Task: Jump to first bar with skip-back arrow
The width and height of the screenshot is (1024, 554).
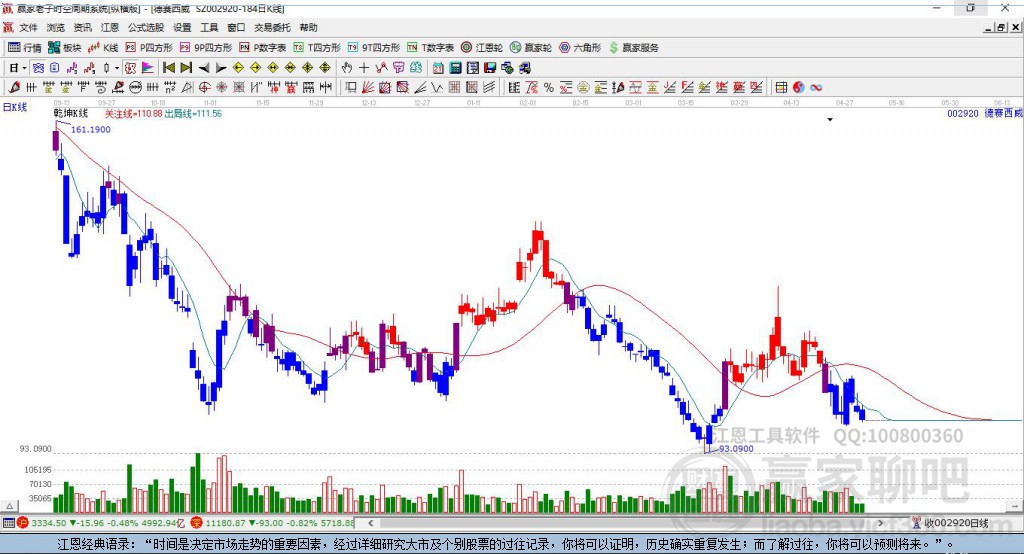Action: pos(168,67)
